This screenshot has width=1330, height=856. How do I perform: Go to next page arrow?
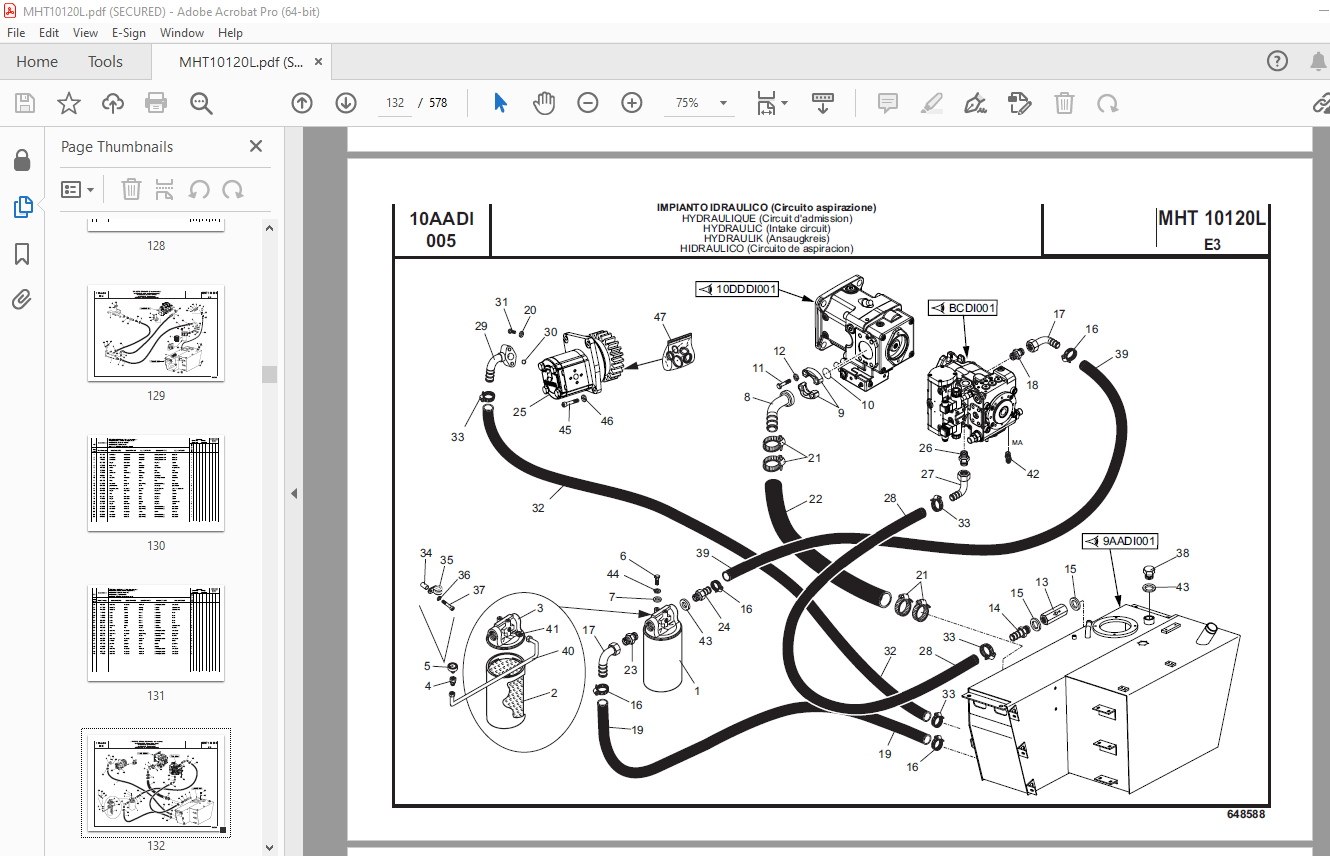tap(346, 103)
